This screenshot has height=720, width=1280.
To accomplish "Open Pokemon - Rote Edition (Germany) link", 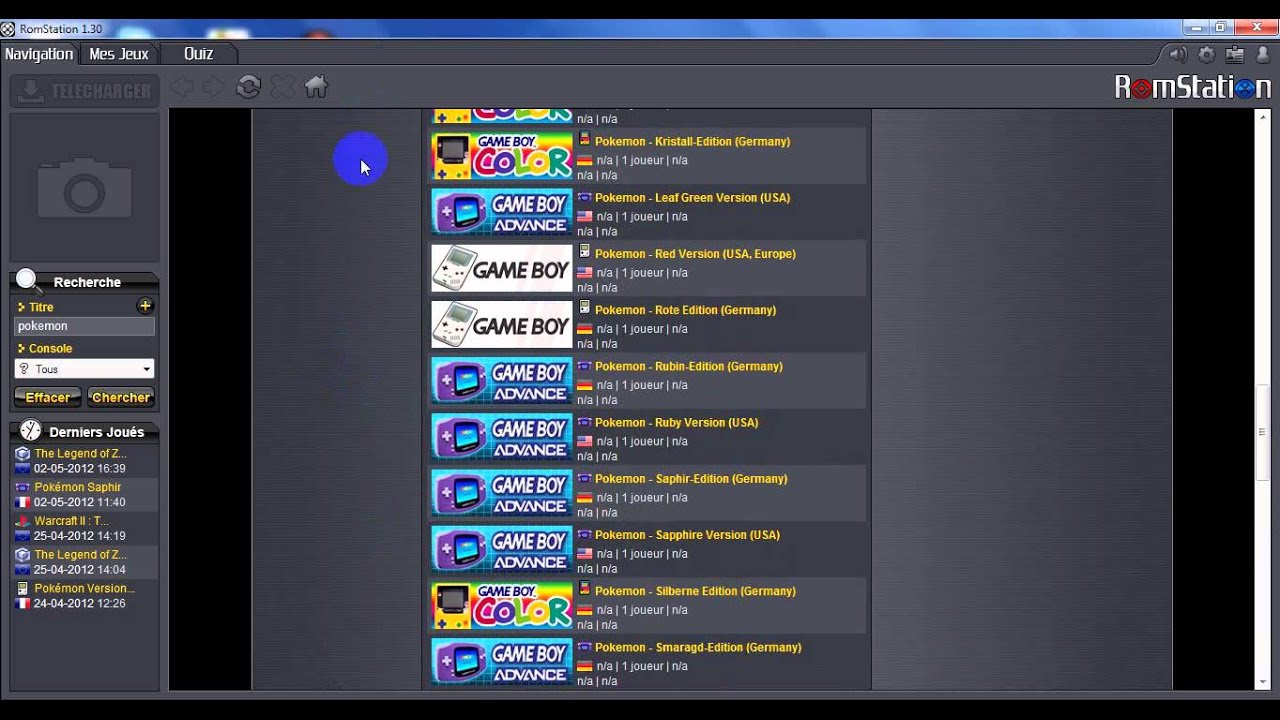I will [685, 310].
